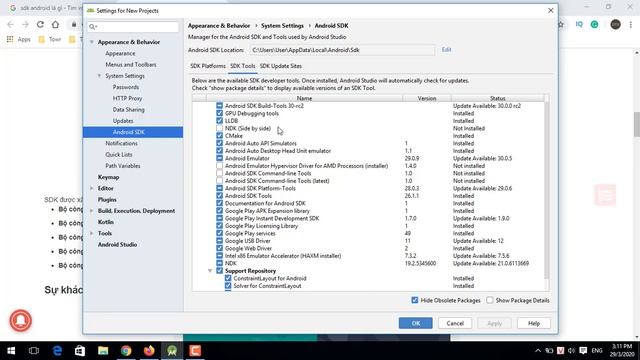Select the 'Android SDK Tools' row text
640x360 pixels.
click(248, 196)
